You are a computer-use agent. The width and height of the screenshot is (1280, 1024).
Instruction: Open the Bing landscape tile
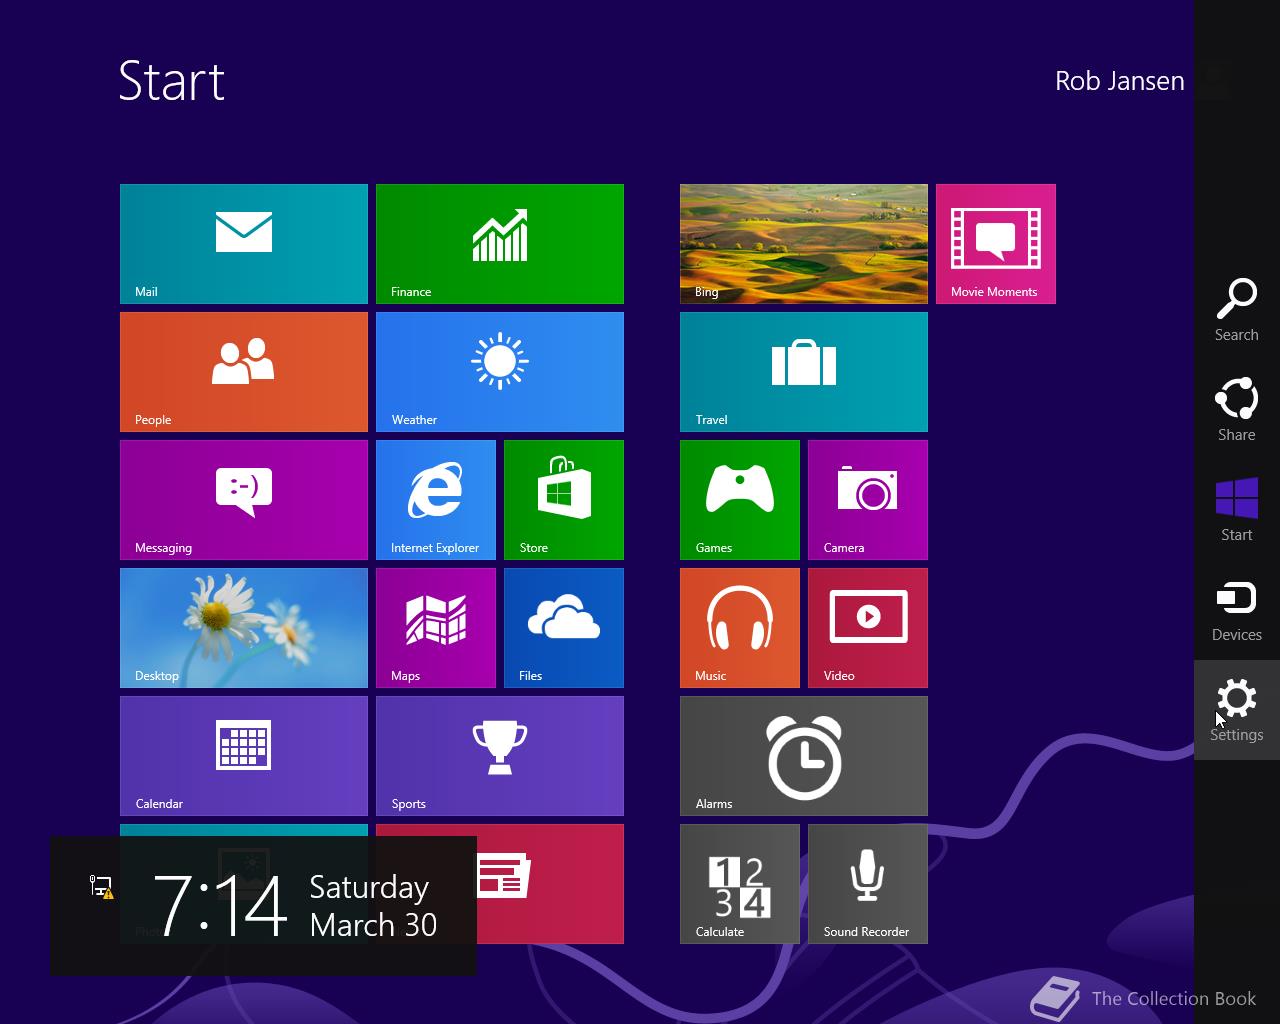coord(804,244)
